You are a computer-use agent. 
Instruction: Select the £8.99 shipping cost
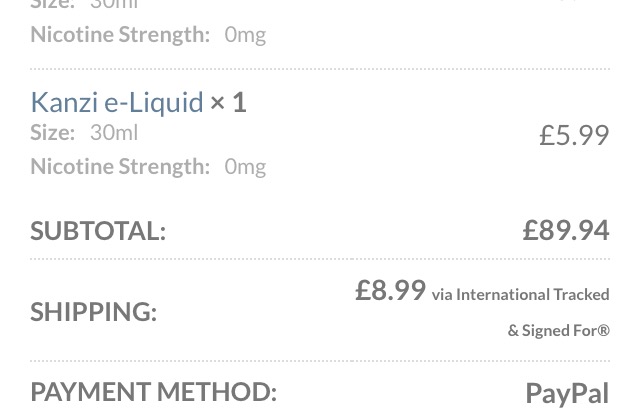point(391,290)
